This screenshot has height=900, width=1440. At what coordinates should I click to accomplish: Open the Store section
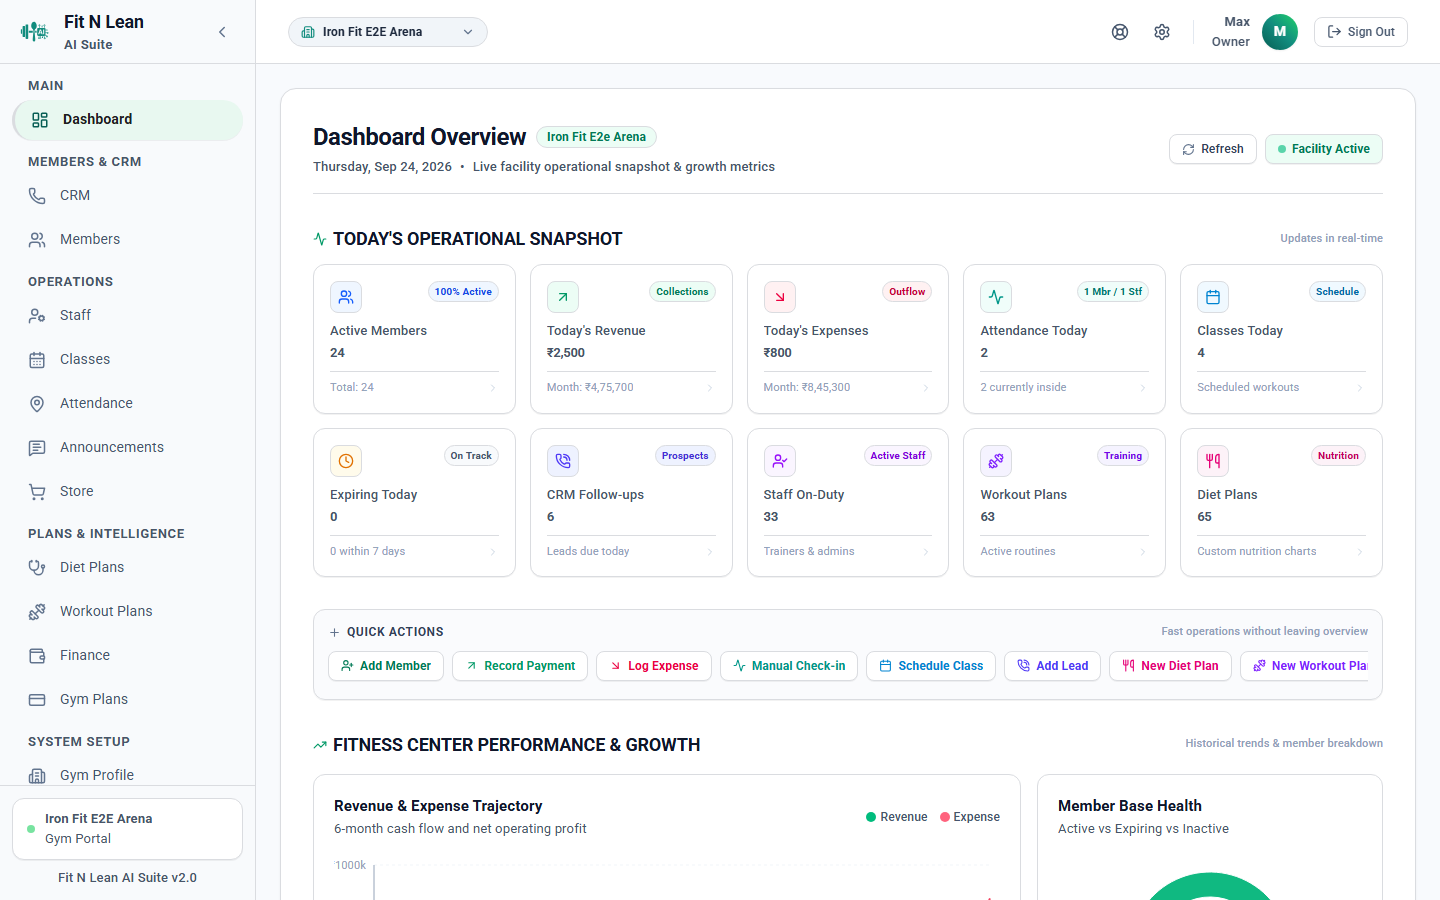(x=128, y=492)
